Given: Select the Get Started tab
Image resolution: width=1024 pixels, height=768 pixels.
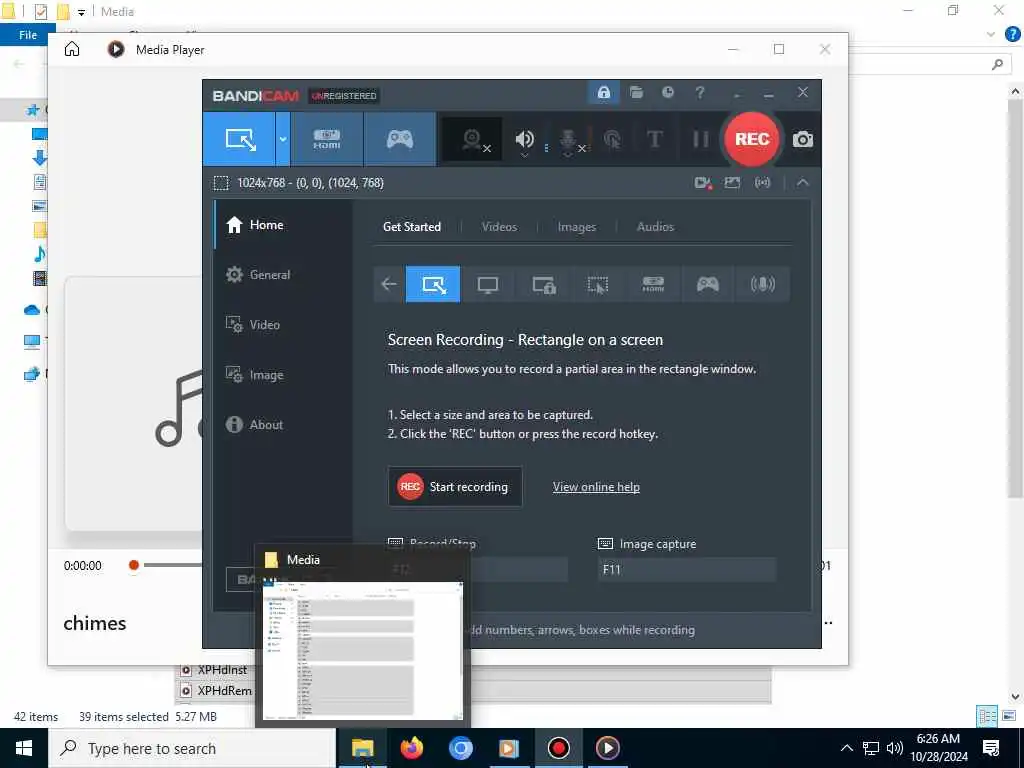Looking at the screenshot, I should [411, 227].
